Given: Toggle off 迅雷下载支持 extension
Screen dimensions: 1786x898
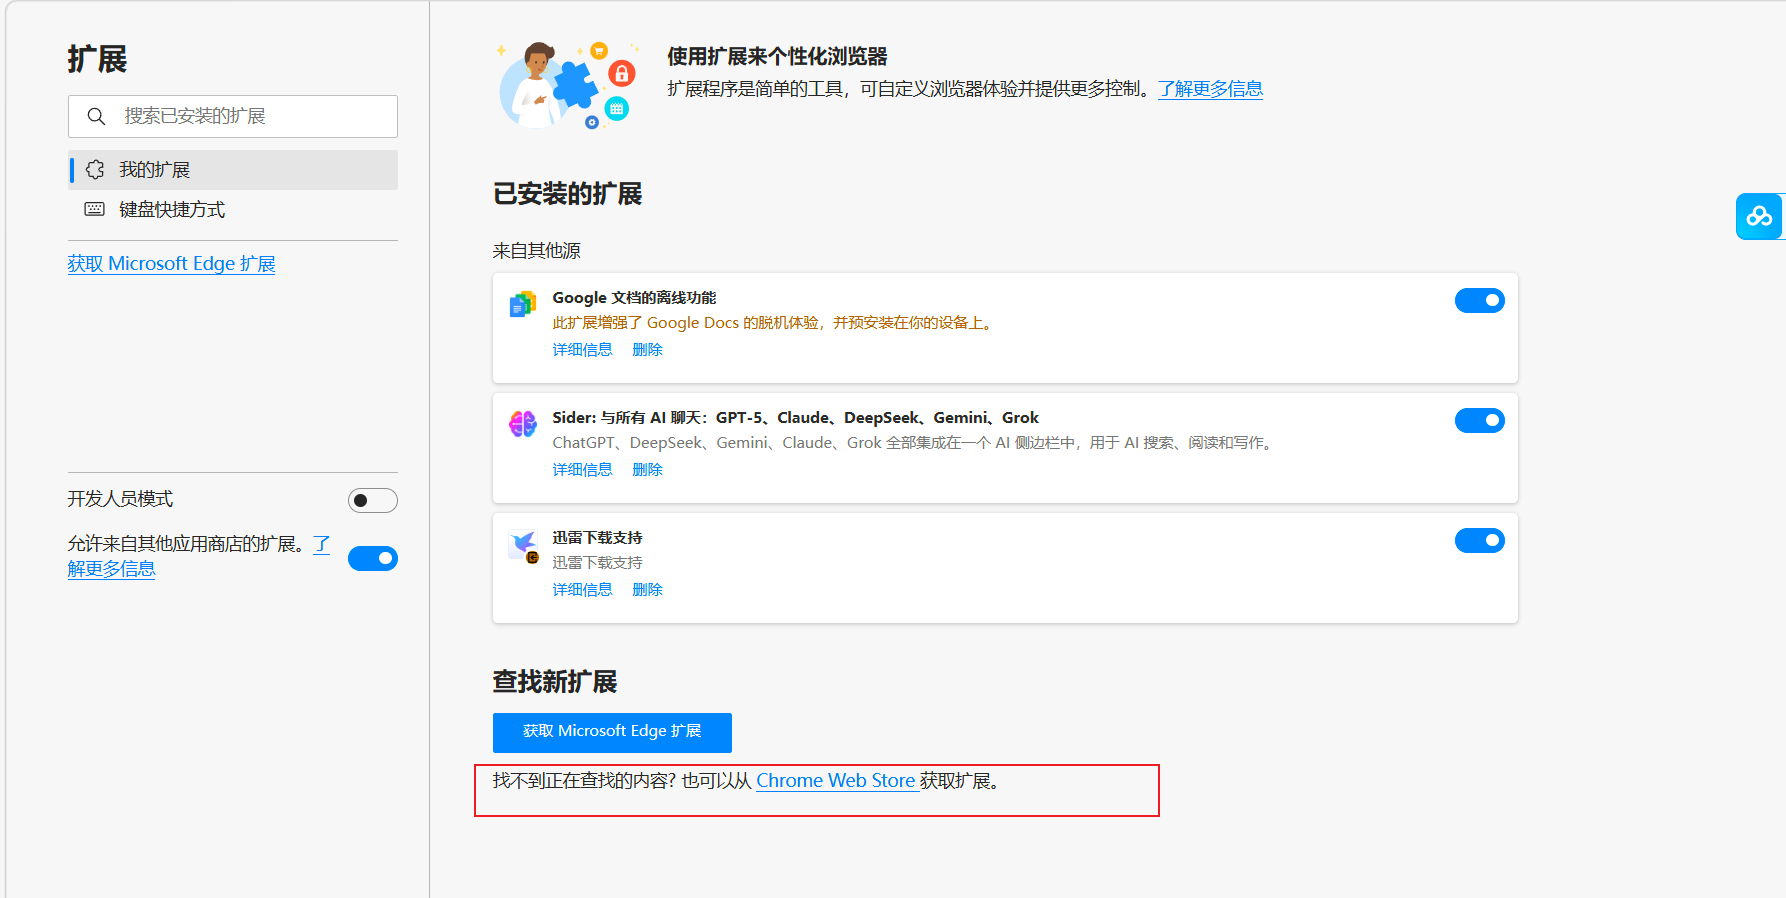Looking at the screenshot, I should [x=1479, y=540].
